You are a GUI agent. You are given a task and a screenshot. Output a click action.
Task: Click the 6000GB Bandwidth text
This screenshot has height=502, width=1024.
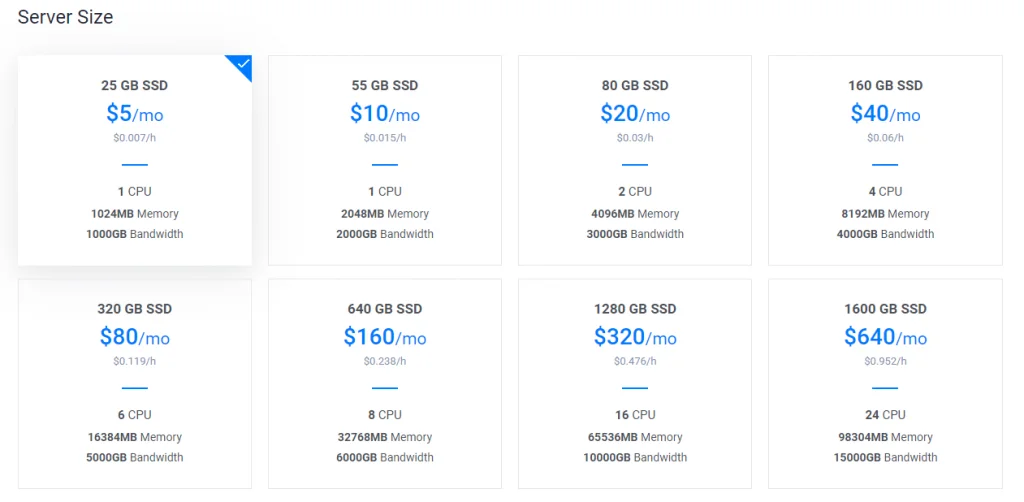coord(385,457)
